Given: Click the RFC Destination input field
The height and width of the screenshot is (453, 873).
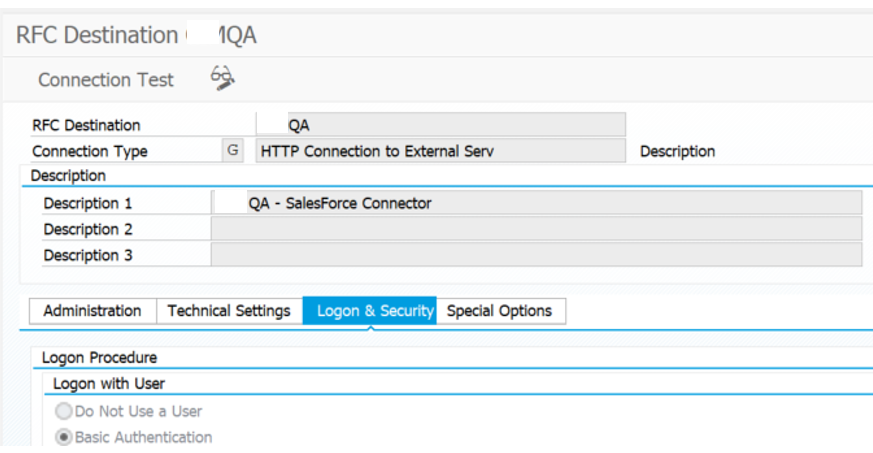Looking at the screenshot, I should [x=440, y=125].
